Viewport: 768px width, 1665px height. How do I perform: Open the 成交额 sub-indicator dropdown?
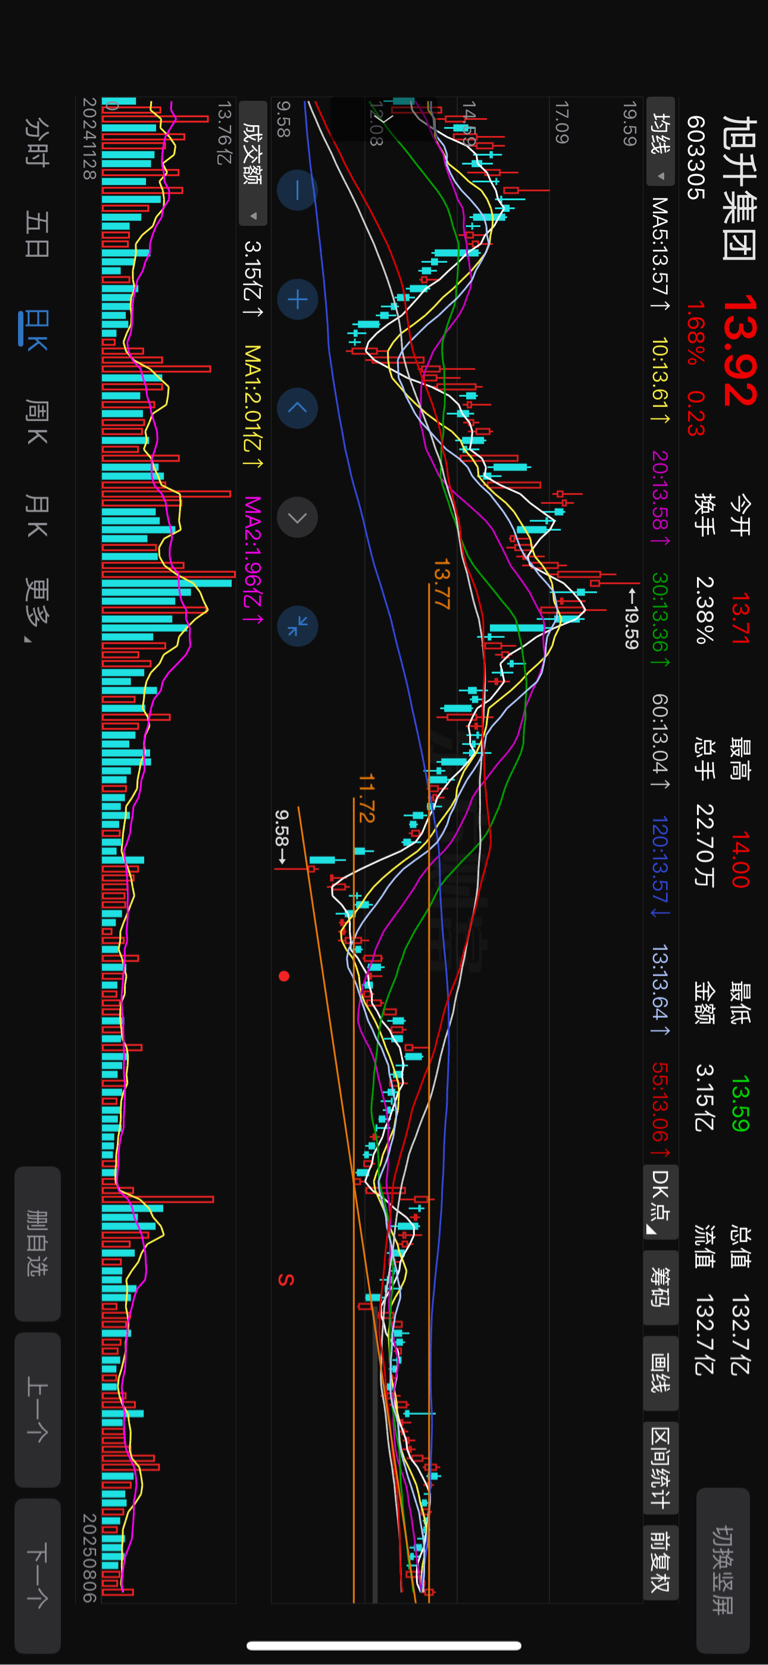(253, 163)
